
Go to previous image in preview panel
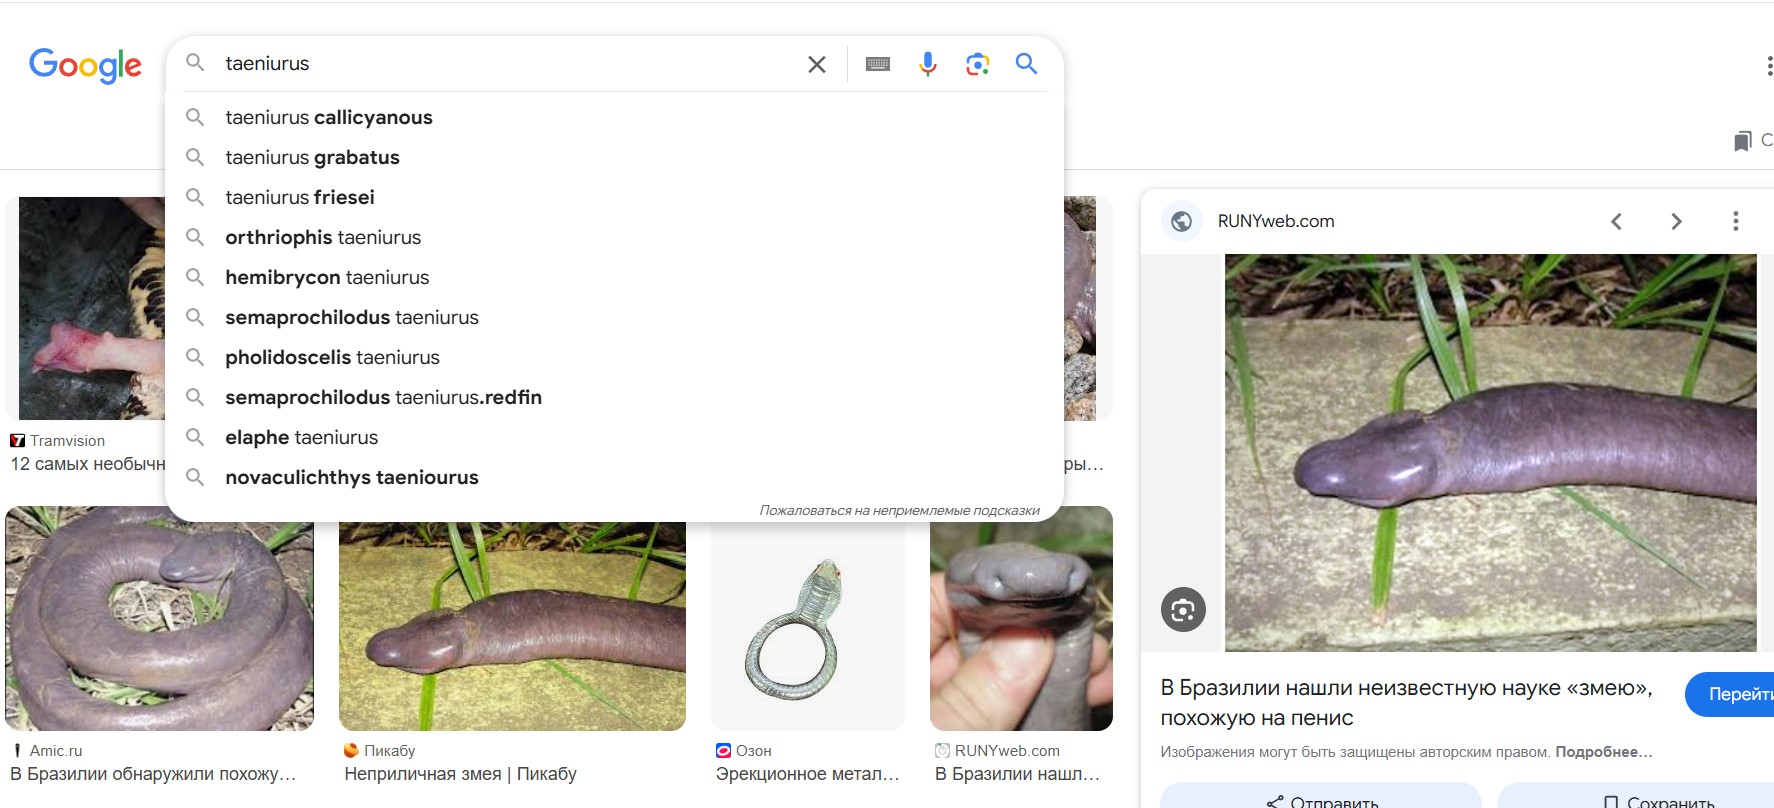(1616, 221)
